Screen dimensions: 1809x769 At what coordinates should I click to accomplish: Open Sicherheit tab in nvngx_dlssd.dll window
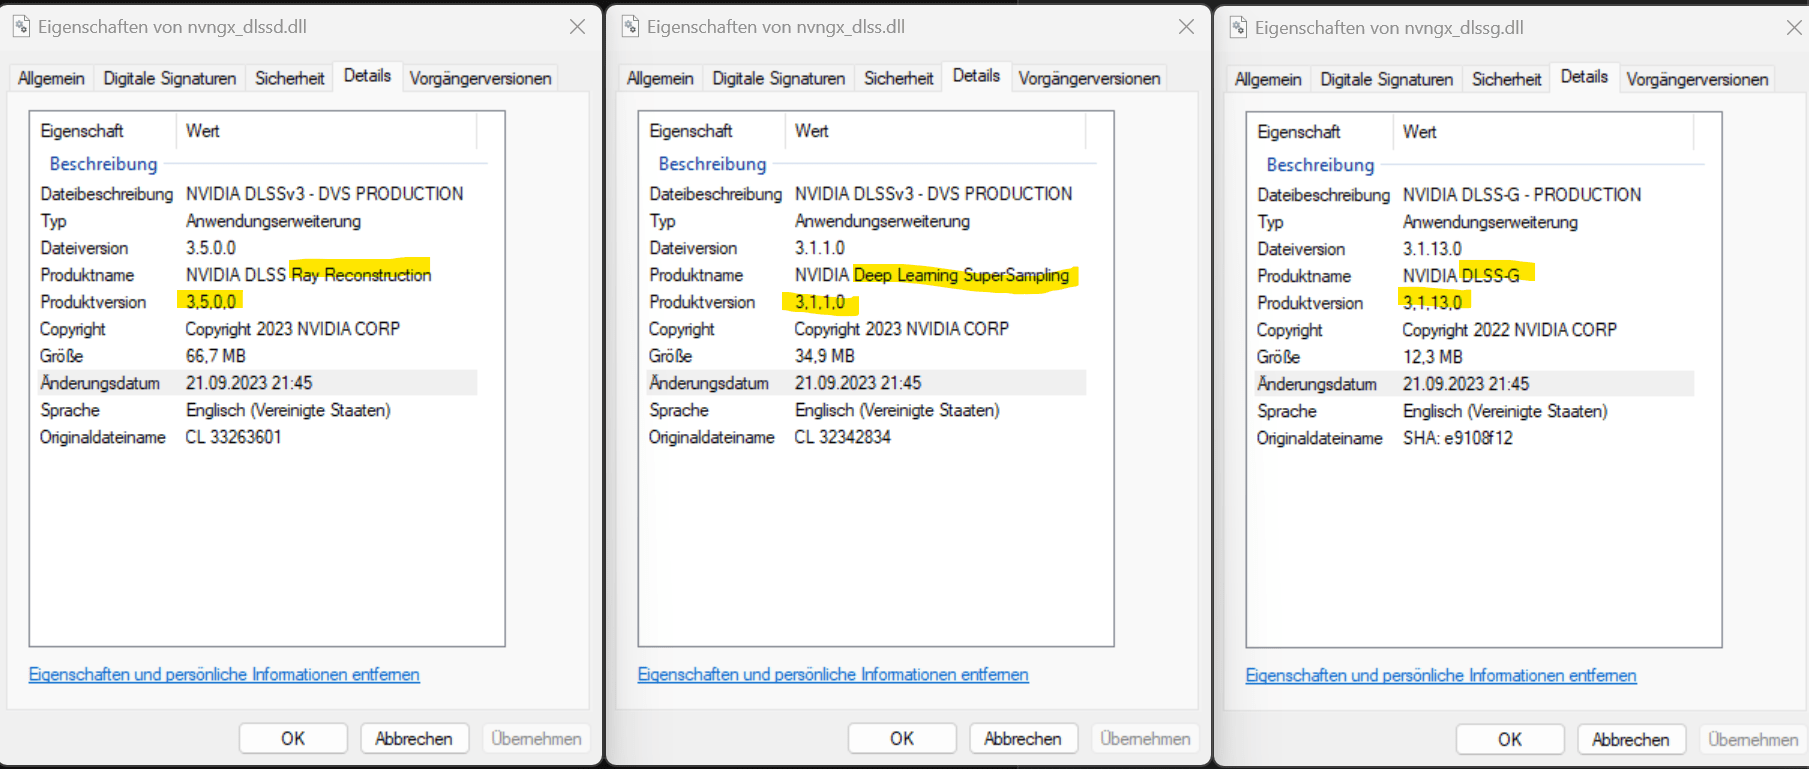(x=289, y=78)
